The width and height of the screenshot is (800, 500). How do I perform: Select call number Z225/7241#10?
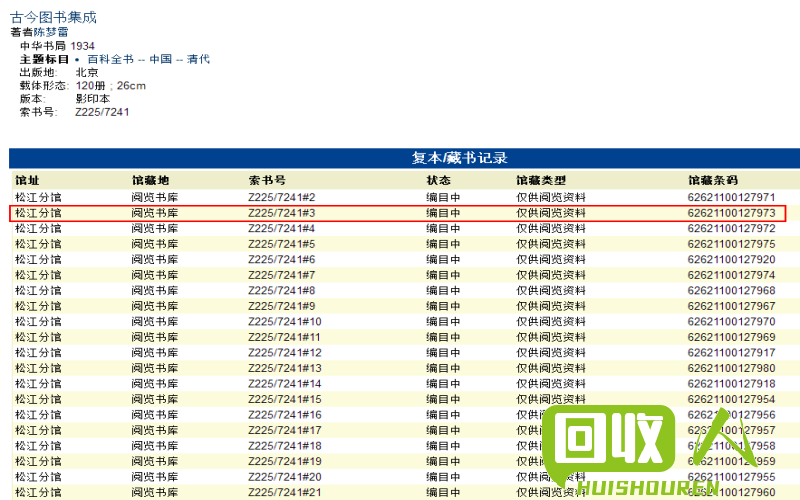285,321
